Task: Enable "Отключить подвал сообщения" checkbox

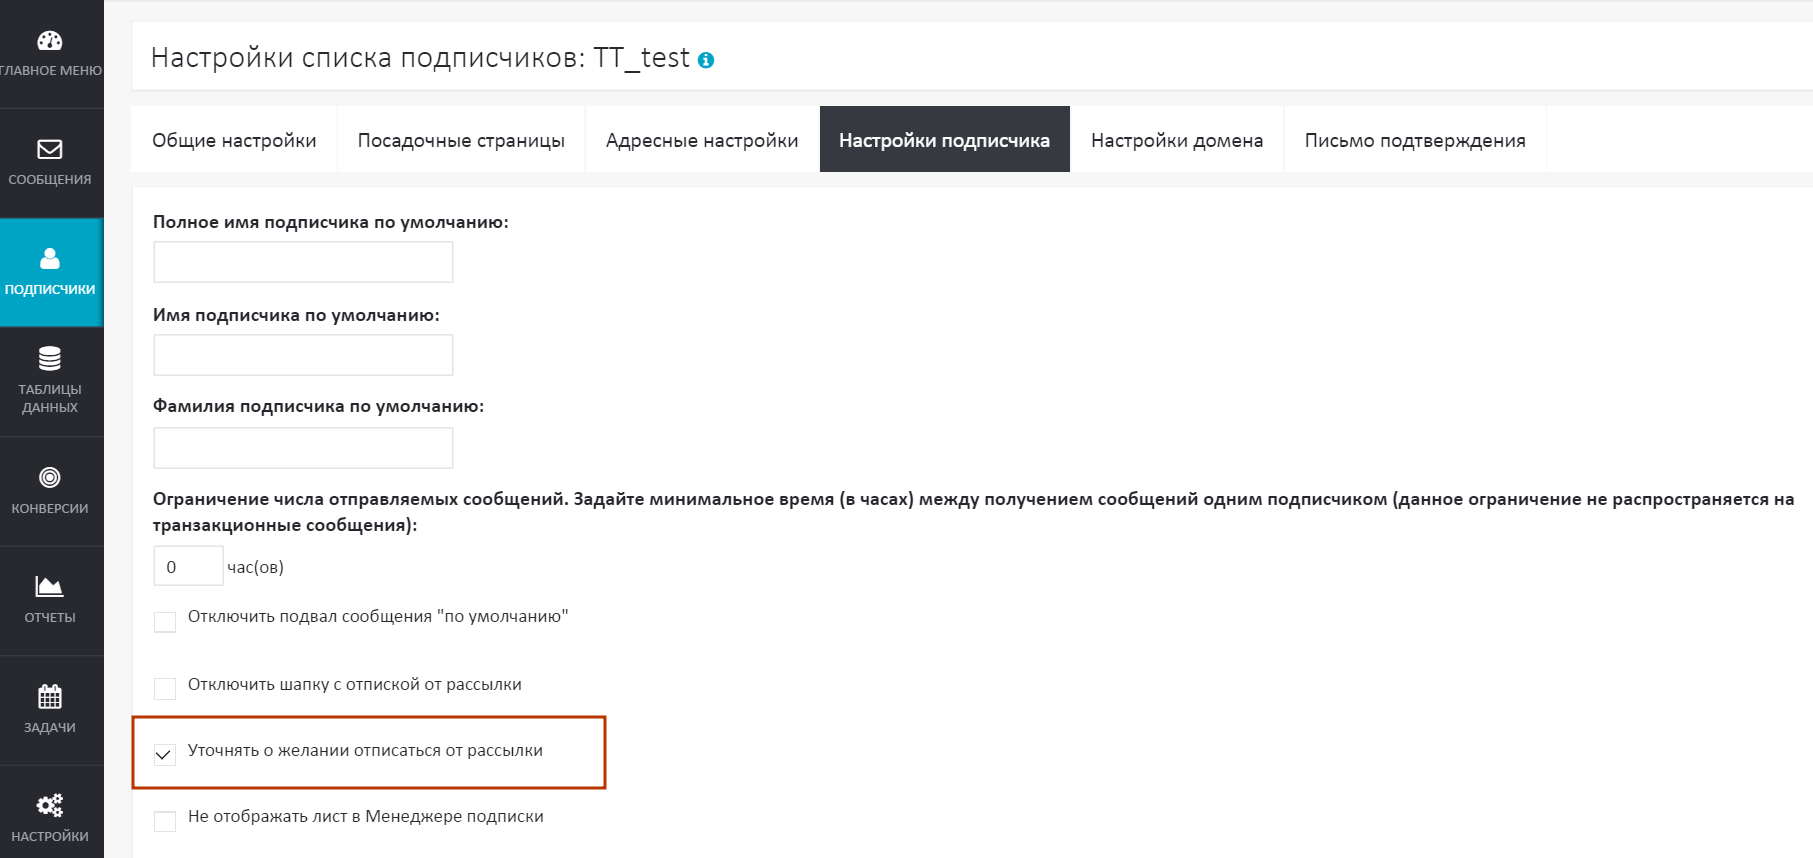Action: coord(165,622)
